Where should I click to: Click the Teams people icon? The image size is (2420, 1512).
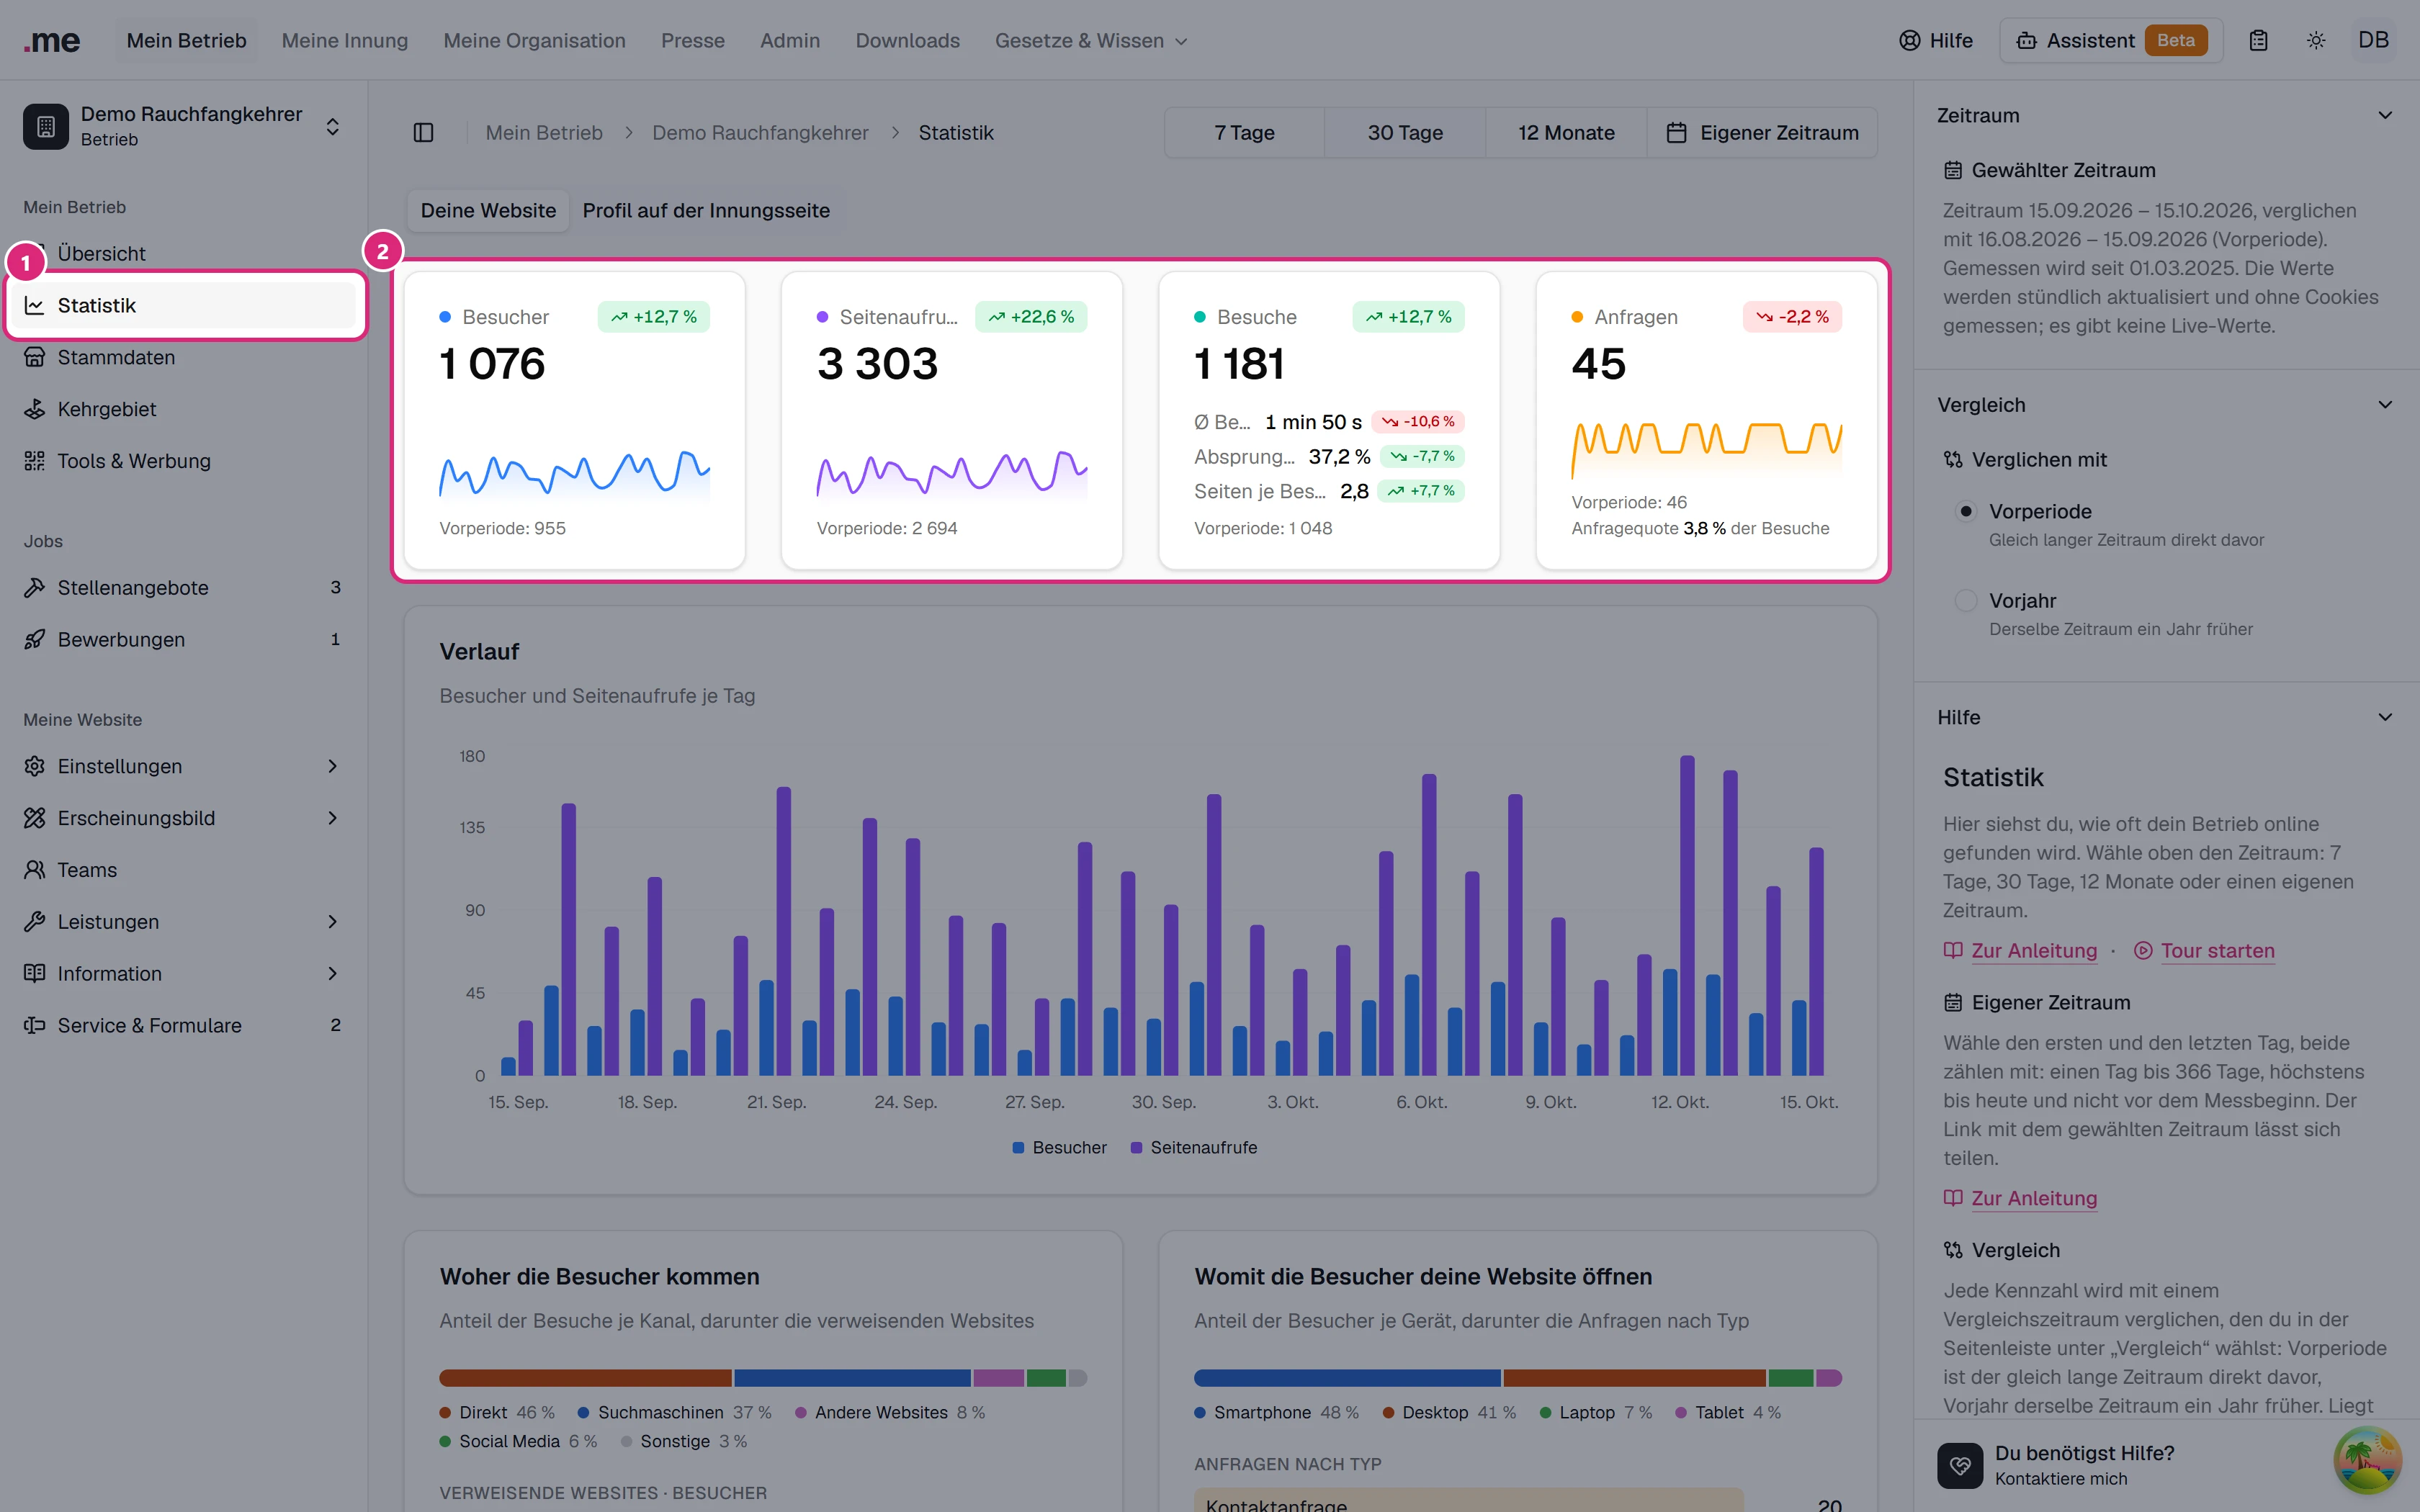[35, 870]
